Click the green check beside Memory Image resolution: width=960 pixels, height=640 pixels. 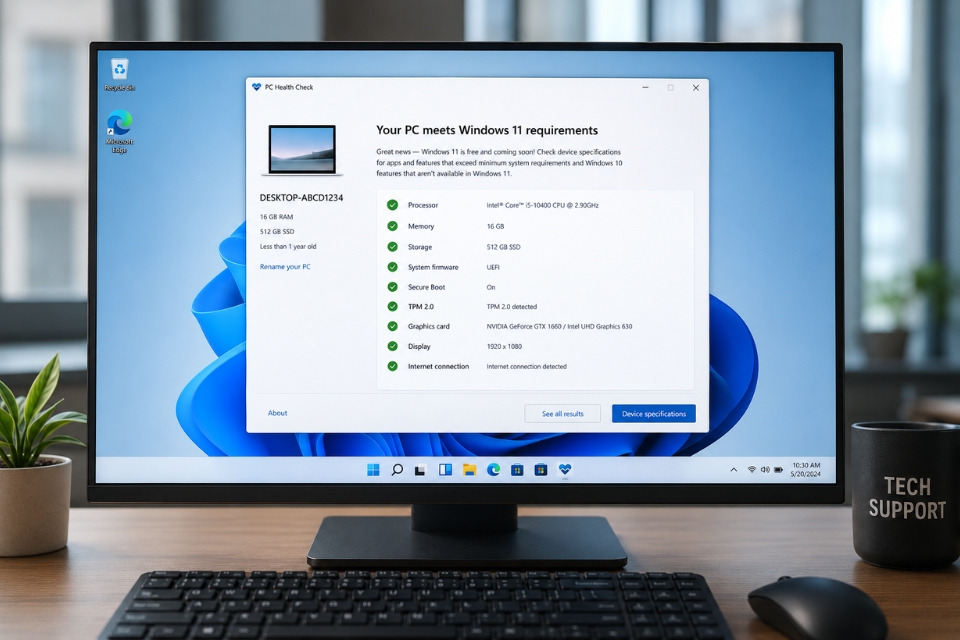click(x=392, y=226)
